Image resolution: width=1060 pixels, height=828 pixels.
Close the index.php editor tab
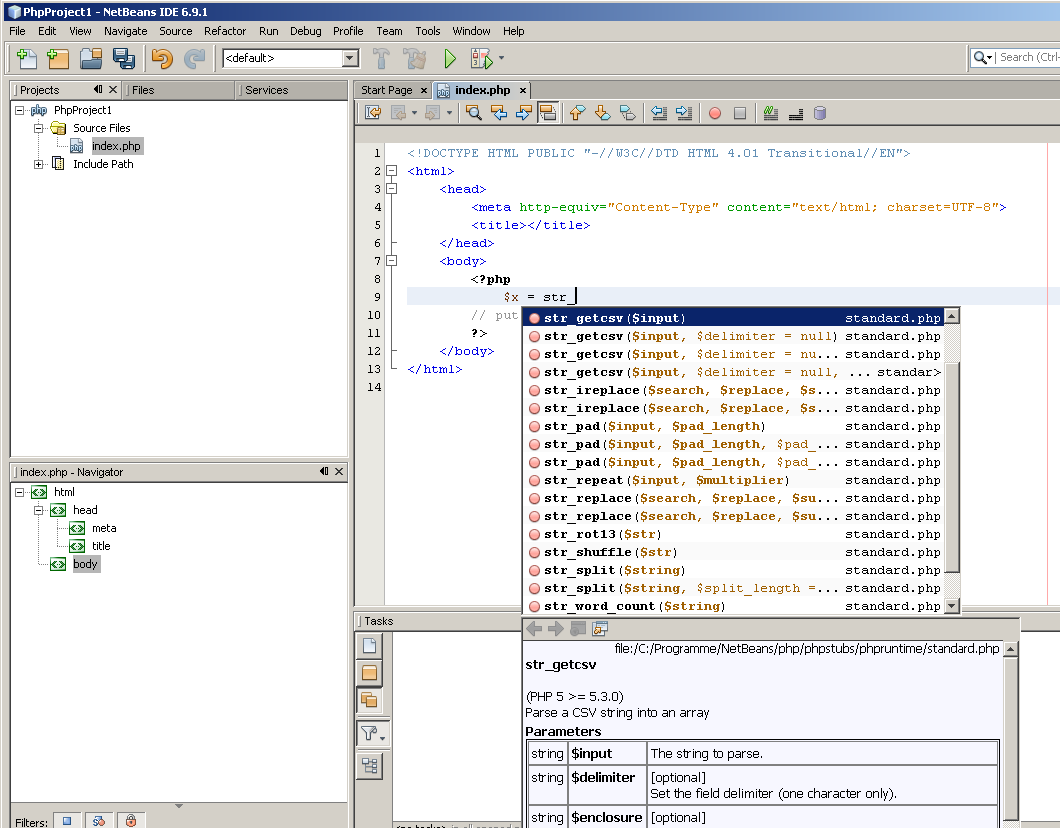tap(523, 90)
